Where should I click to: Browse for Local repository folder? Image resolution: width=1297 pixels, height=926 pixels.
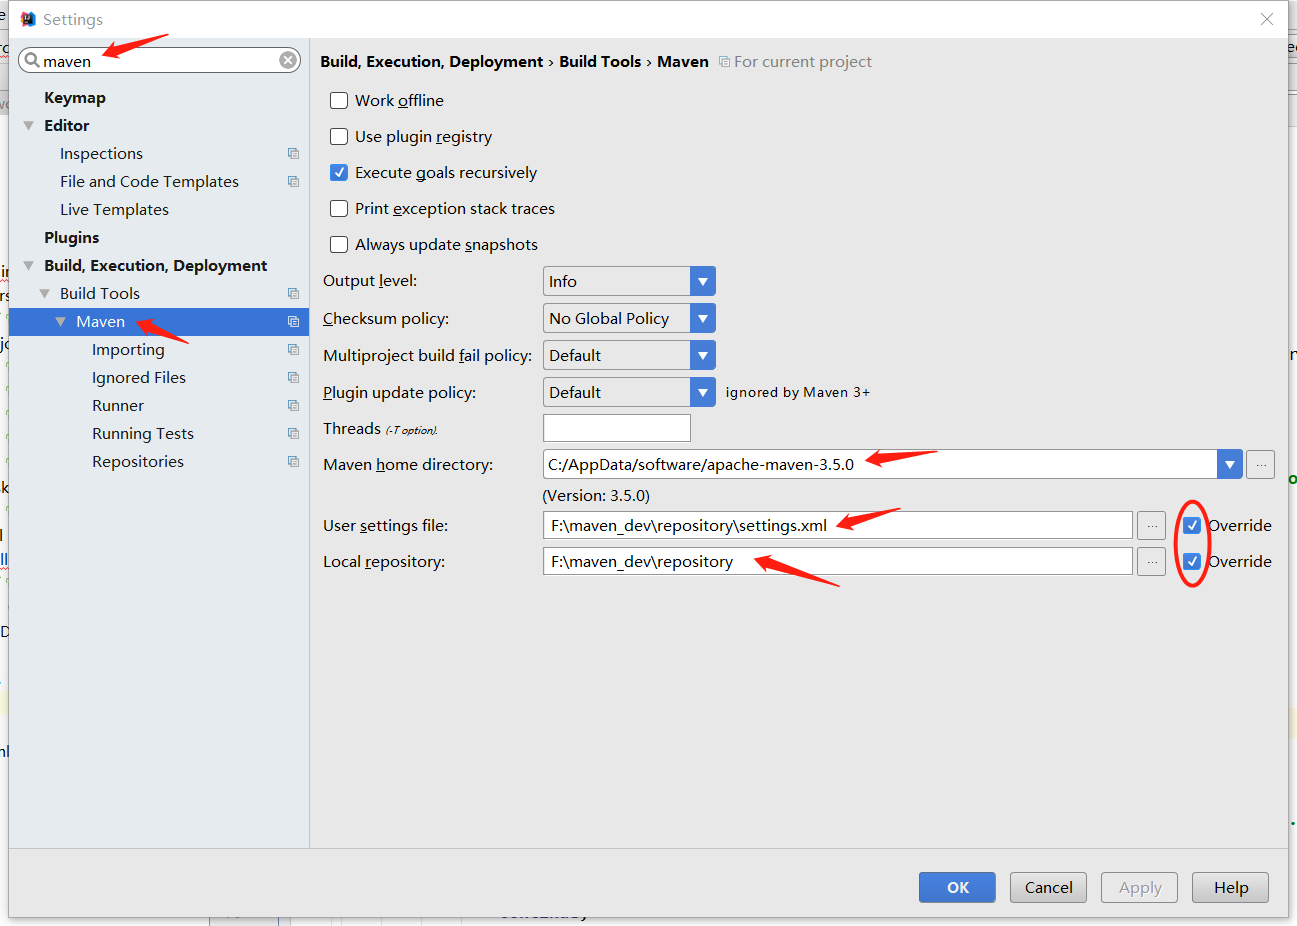pyautogui.click(x=1151, y=561)
